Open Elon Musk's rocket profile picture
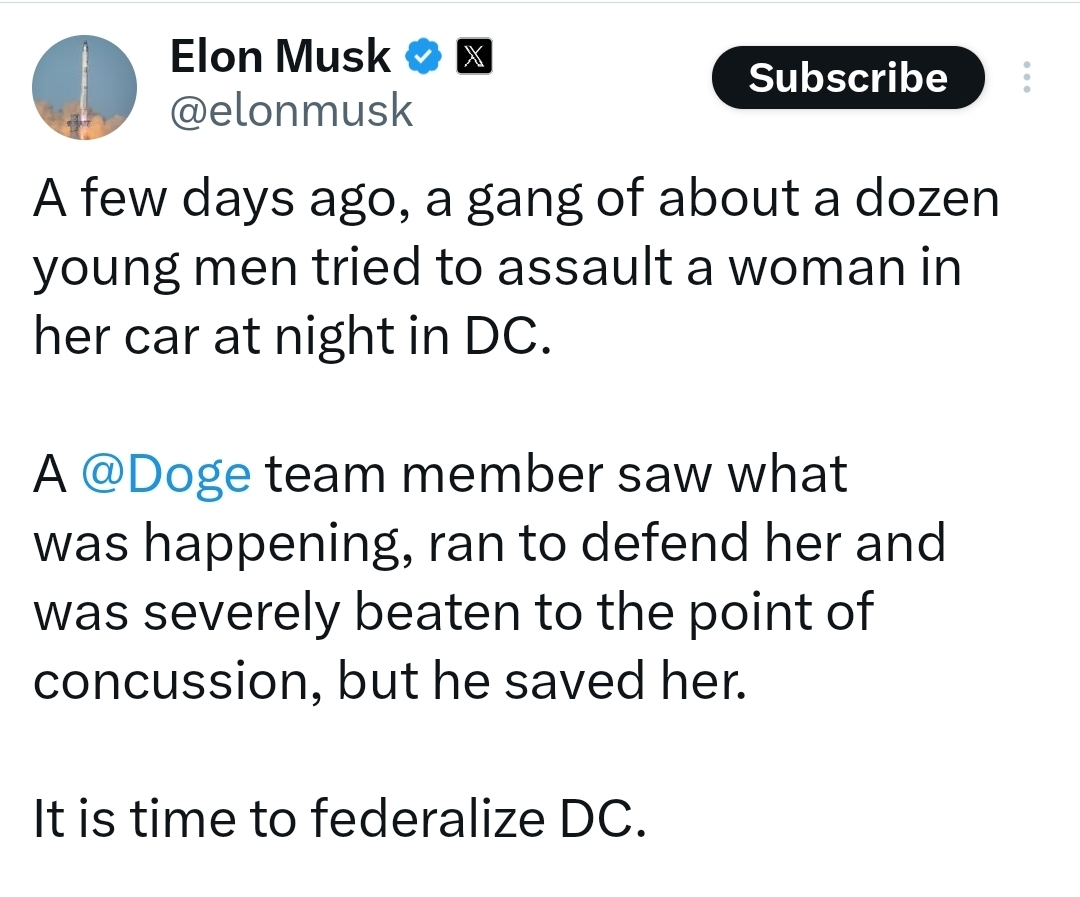Image resolution: width=1080 pixels, height=897 pixels. pyautogui.click(x=84, y=87)
